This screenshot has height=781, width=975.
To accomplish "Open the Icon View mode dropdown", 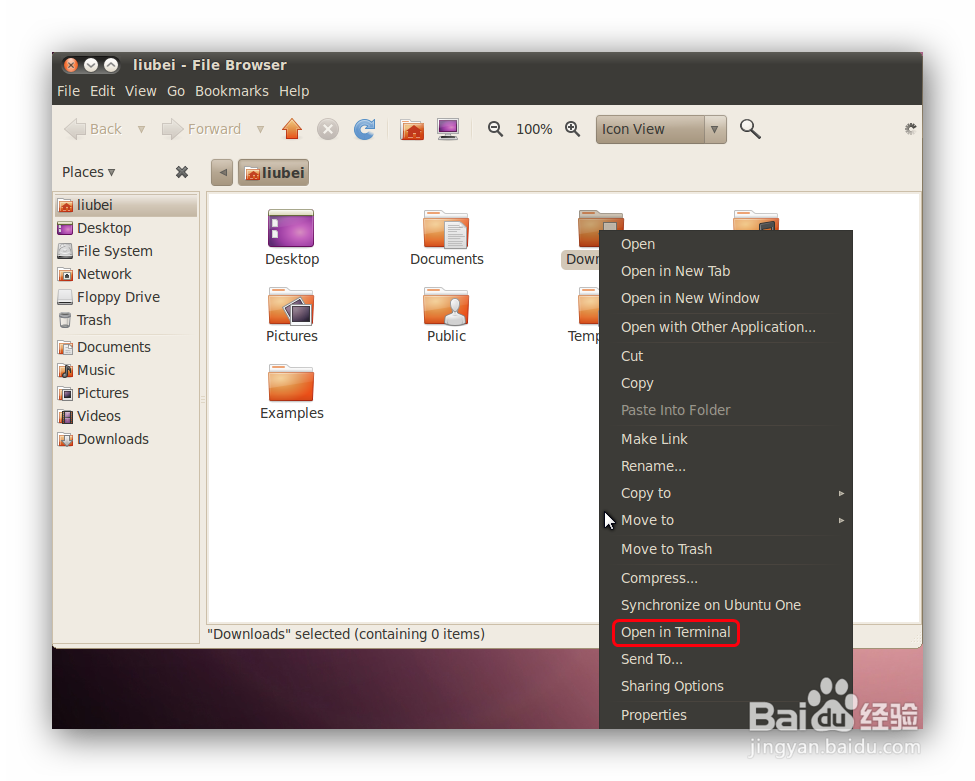I will point(661,129).
